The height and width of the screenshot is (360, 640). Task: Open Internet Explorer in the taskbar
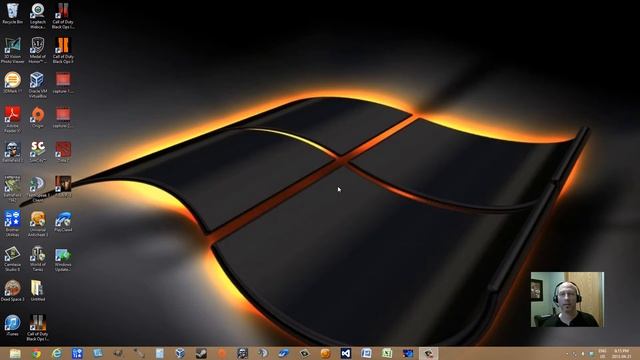[56, 353]
